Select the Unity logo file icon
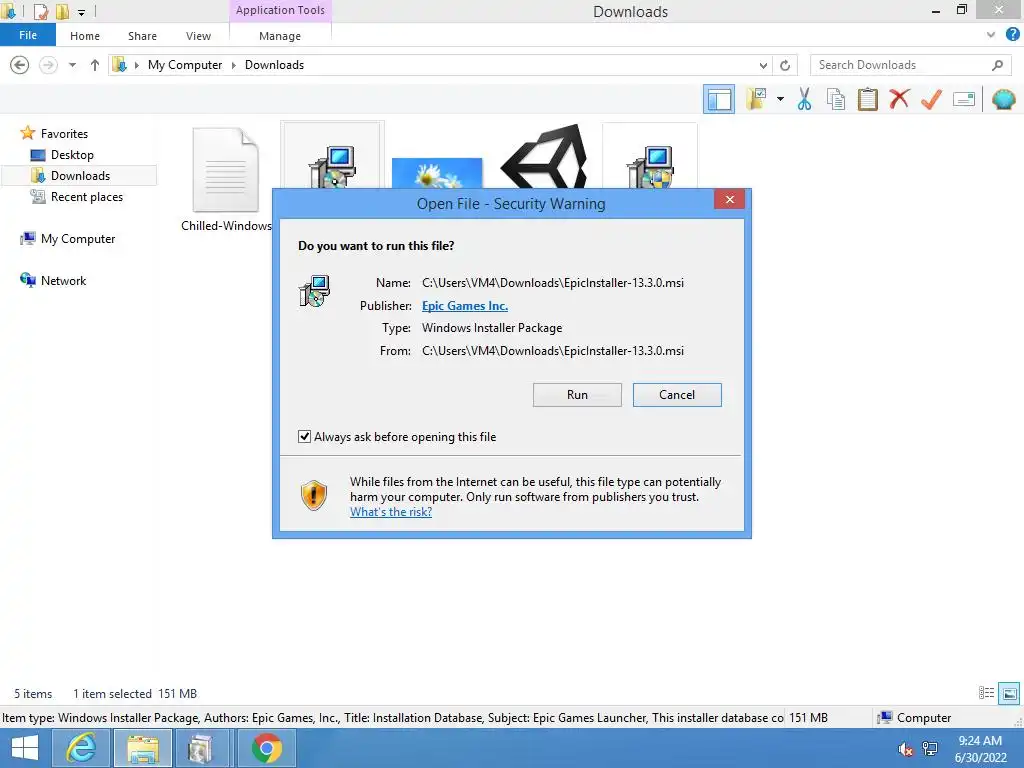 pyautogui.click(x=544, y=157)
